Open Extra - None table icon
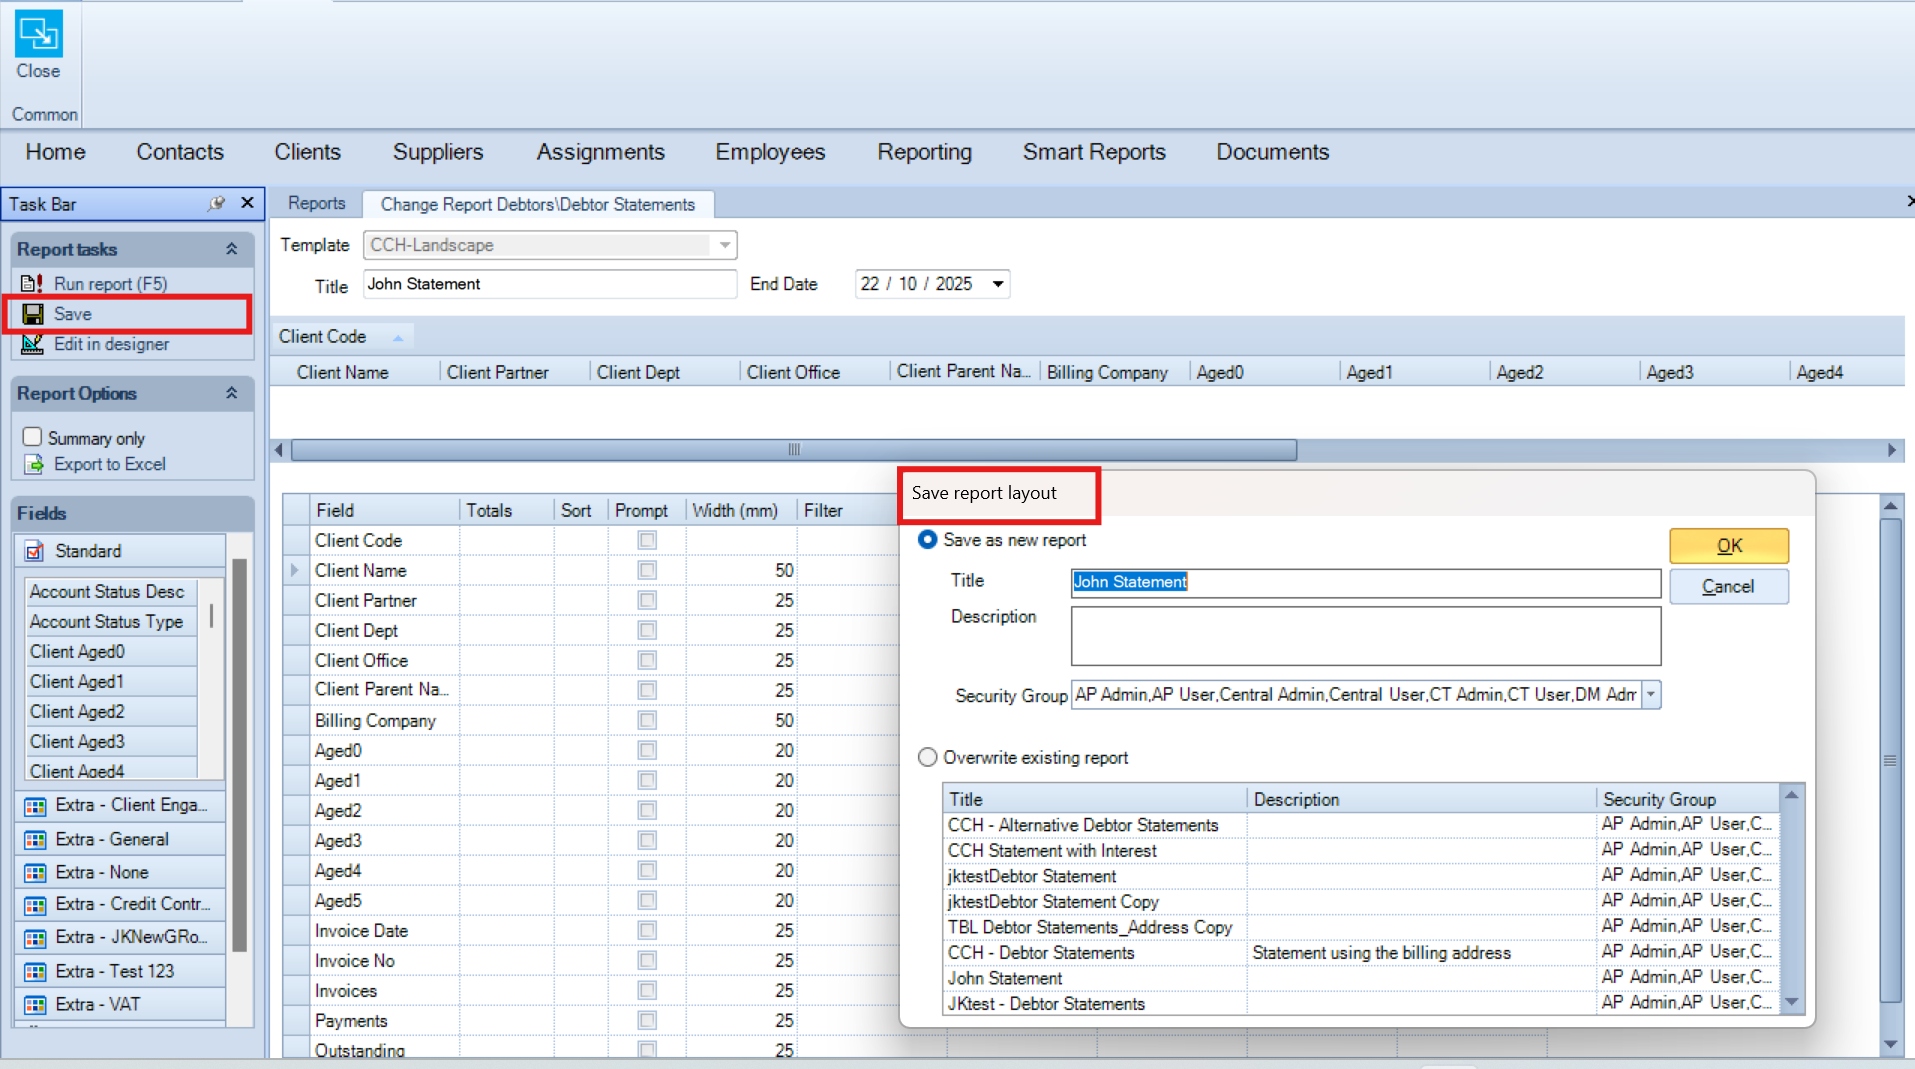Image resolution: width=1915 pixels, height=1069 pixels. click(35, 873)
